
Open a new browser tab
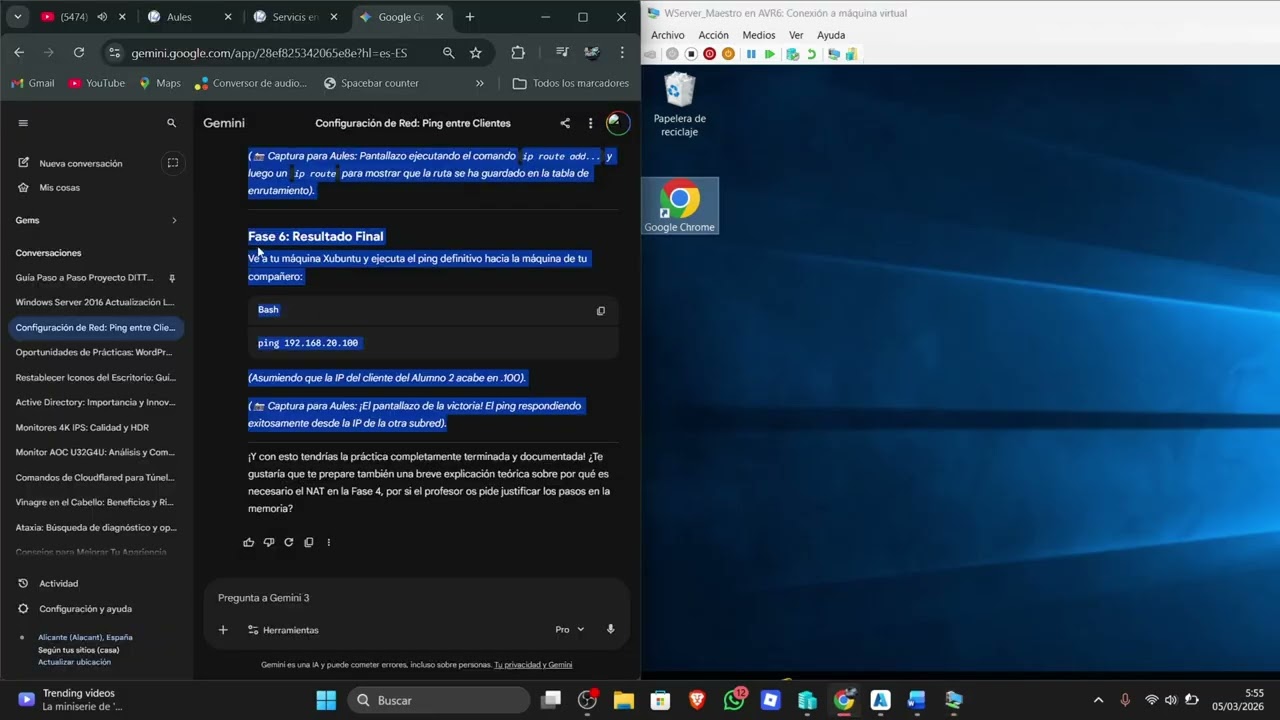click(470, 17)
